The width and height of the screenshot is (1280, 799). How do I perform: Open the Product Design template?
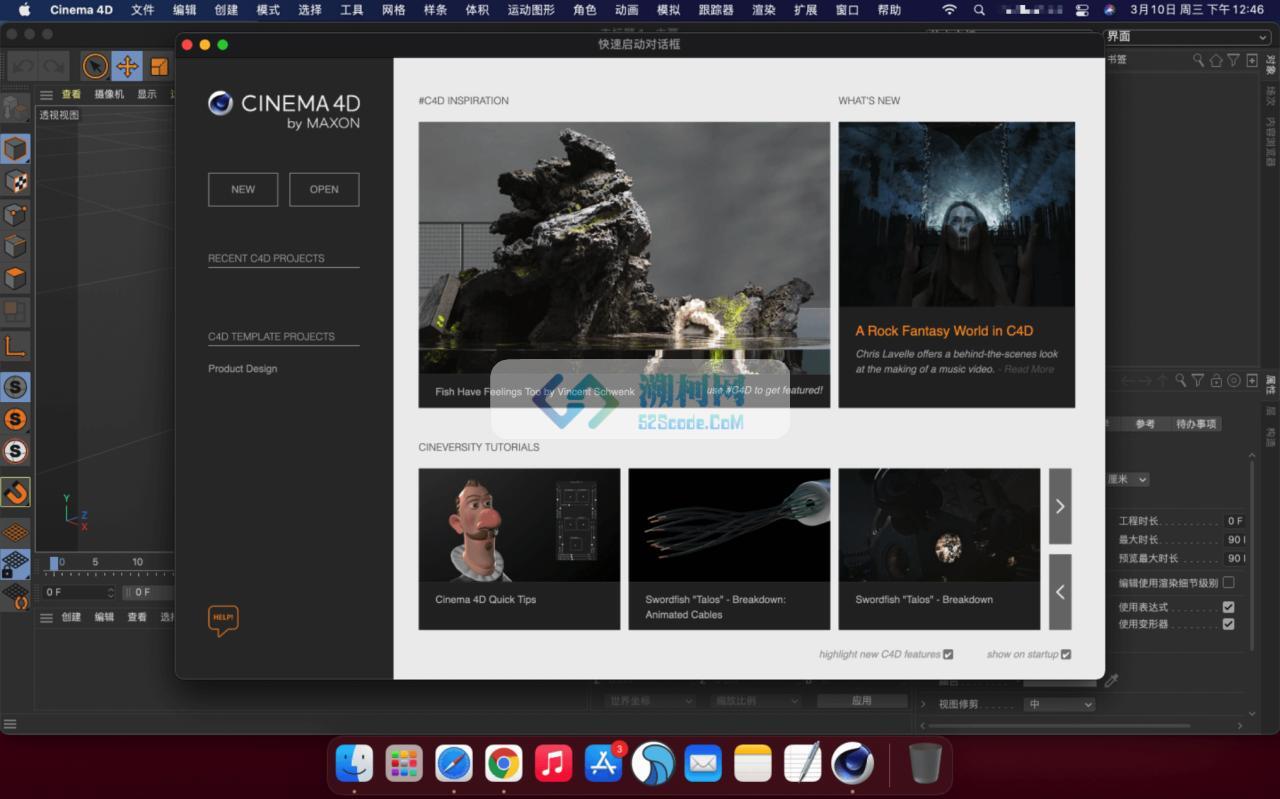(x=243, y=369)
